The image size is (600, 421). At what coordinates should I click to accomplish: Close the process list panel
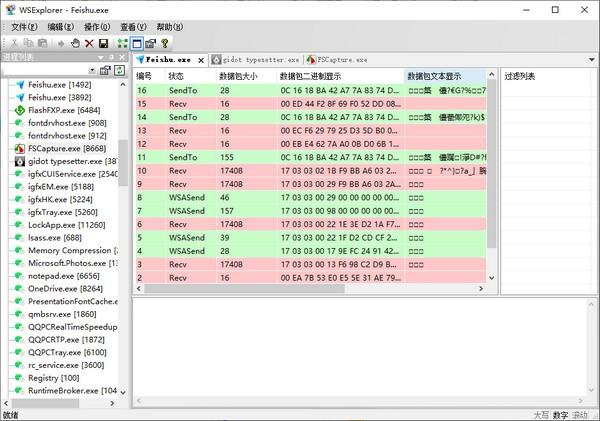(x=122, y=57)
